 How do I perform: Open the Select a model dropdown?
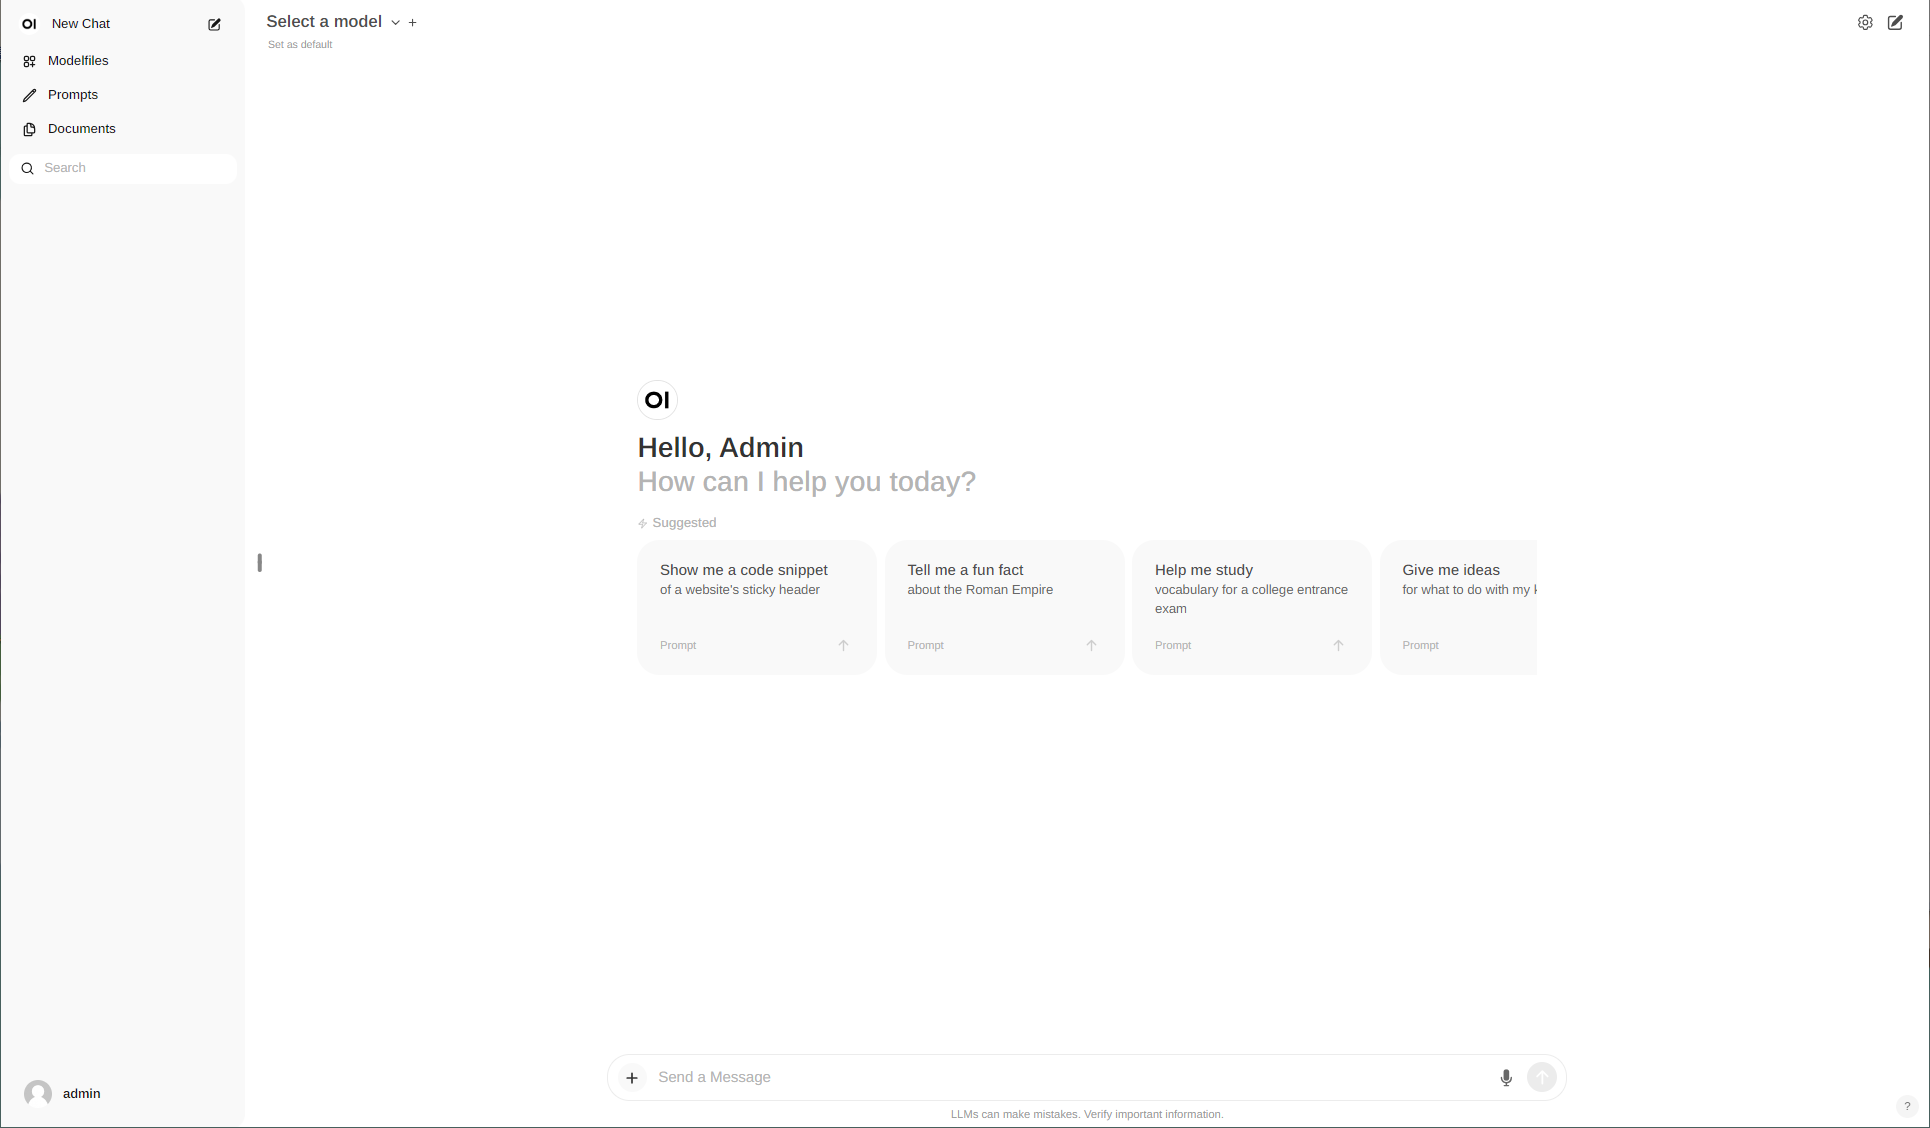[x=324, y=22]
